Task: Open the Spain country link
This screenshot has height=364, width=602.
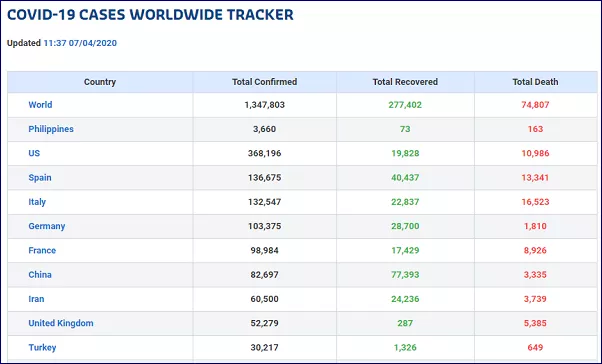Action: pos(40,177)
